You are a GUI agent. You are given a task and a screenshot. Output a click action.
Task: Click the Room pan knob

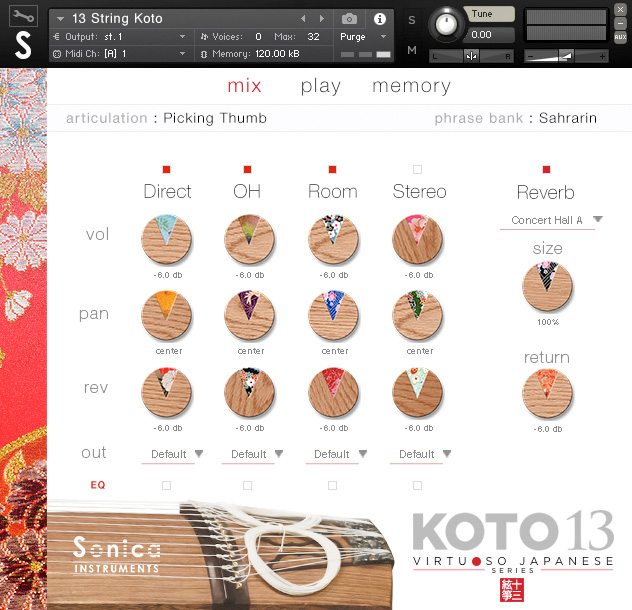(333, 315)
